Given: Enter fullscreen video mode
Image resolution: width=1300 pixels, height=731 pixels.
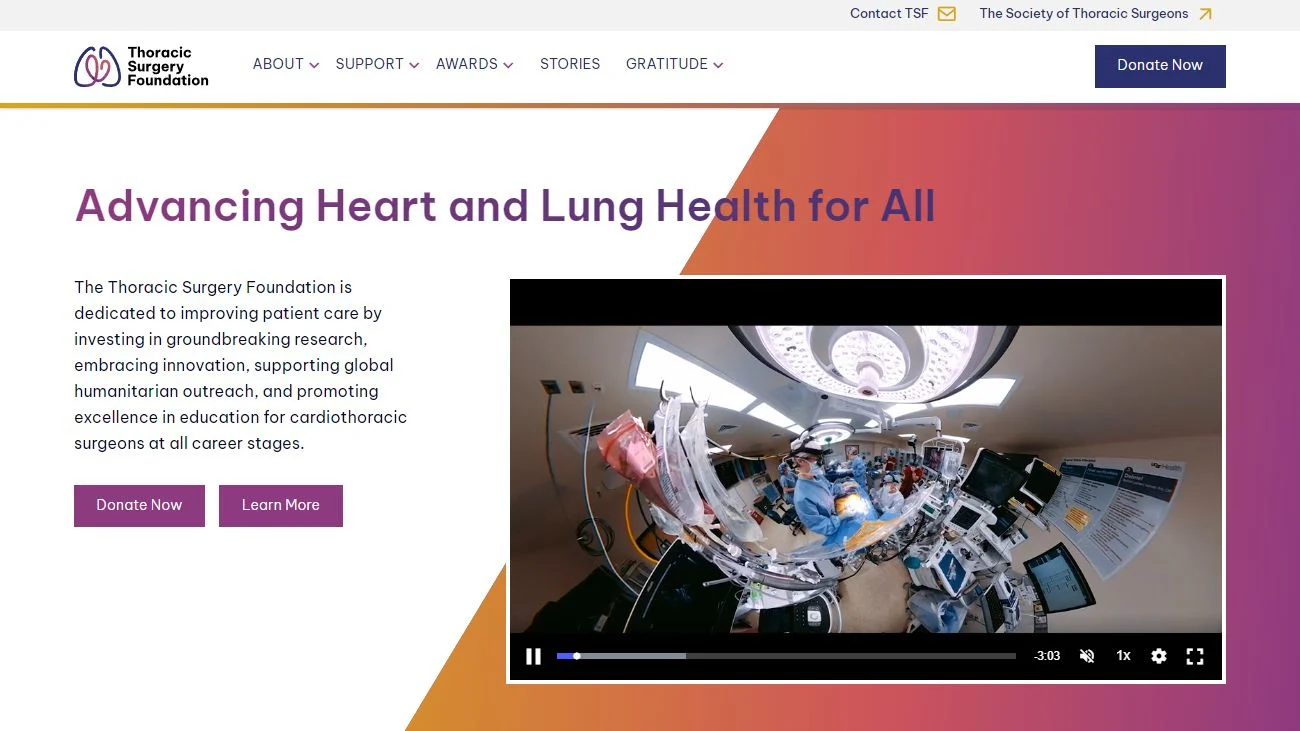Looking at the screenshot, I should click(x=1195, y=656).
